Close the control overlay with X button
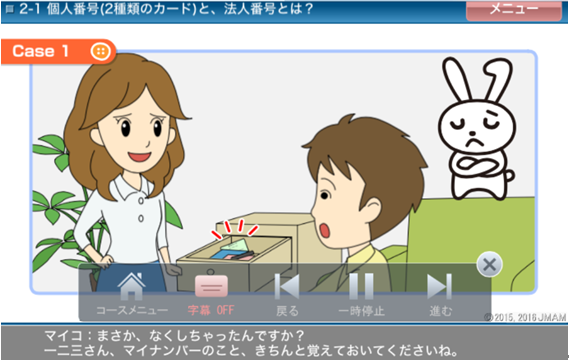Screen dimensions: 569x360 pyautogui.click(x=489, y=265)
